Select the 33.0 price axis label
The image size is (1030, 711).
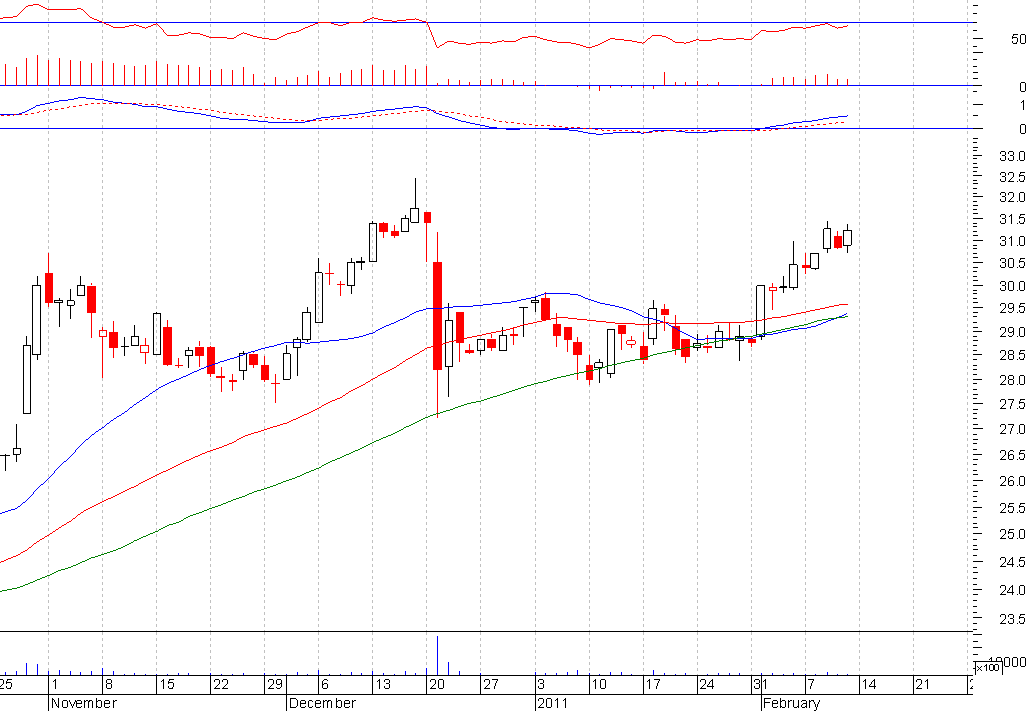[1012, 156]
